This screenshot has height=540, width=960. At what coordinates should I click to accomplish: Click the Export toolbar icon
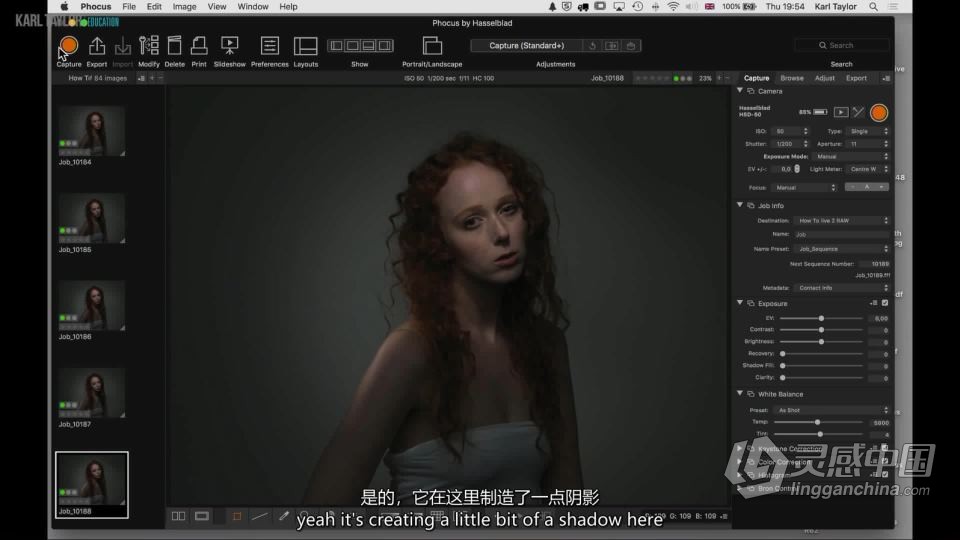(97, 46)
